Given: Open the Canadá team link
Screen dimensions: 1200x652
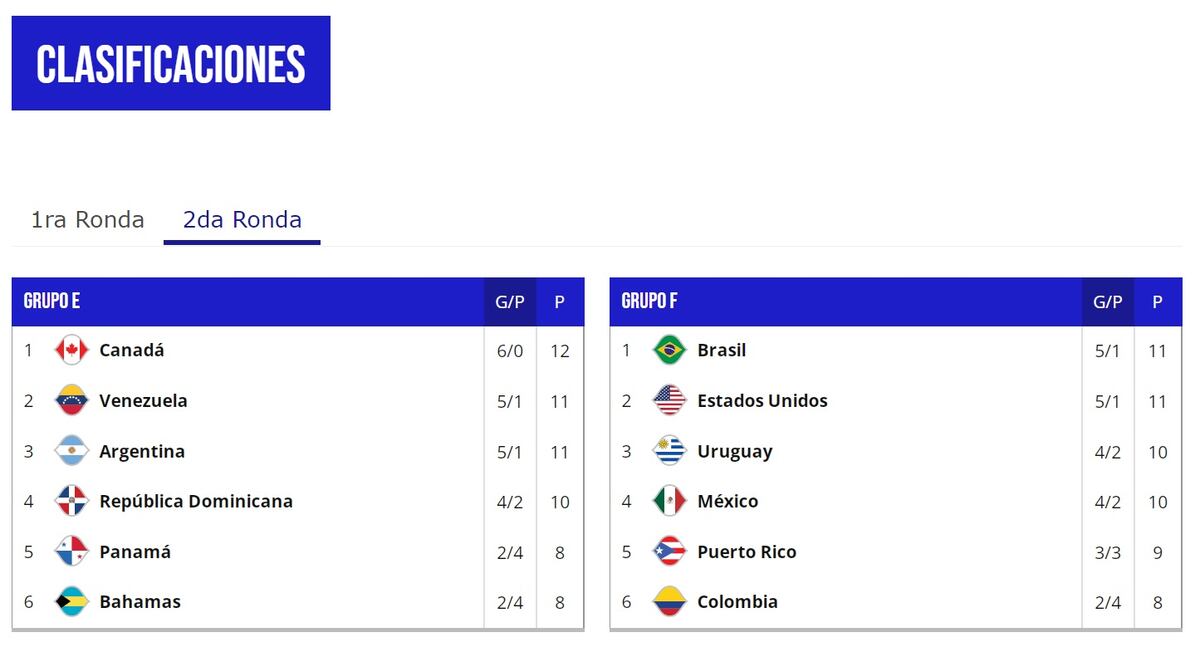Looking at the screenshot, I should [132, 350].
